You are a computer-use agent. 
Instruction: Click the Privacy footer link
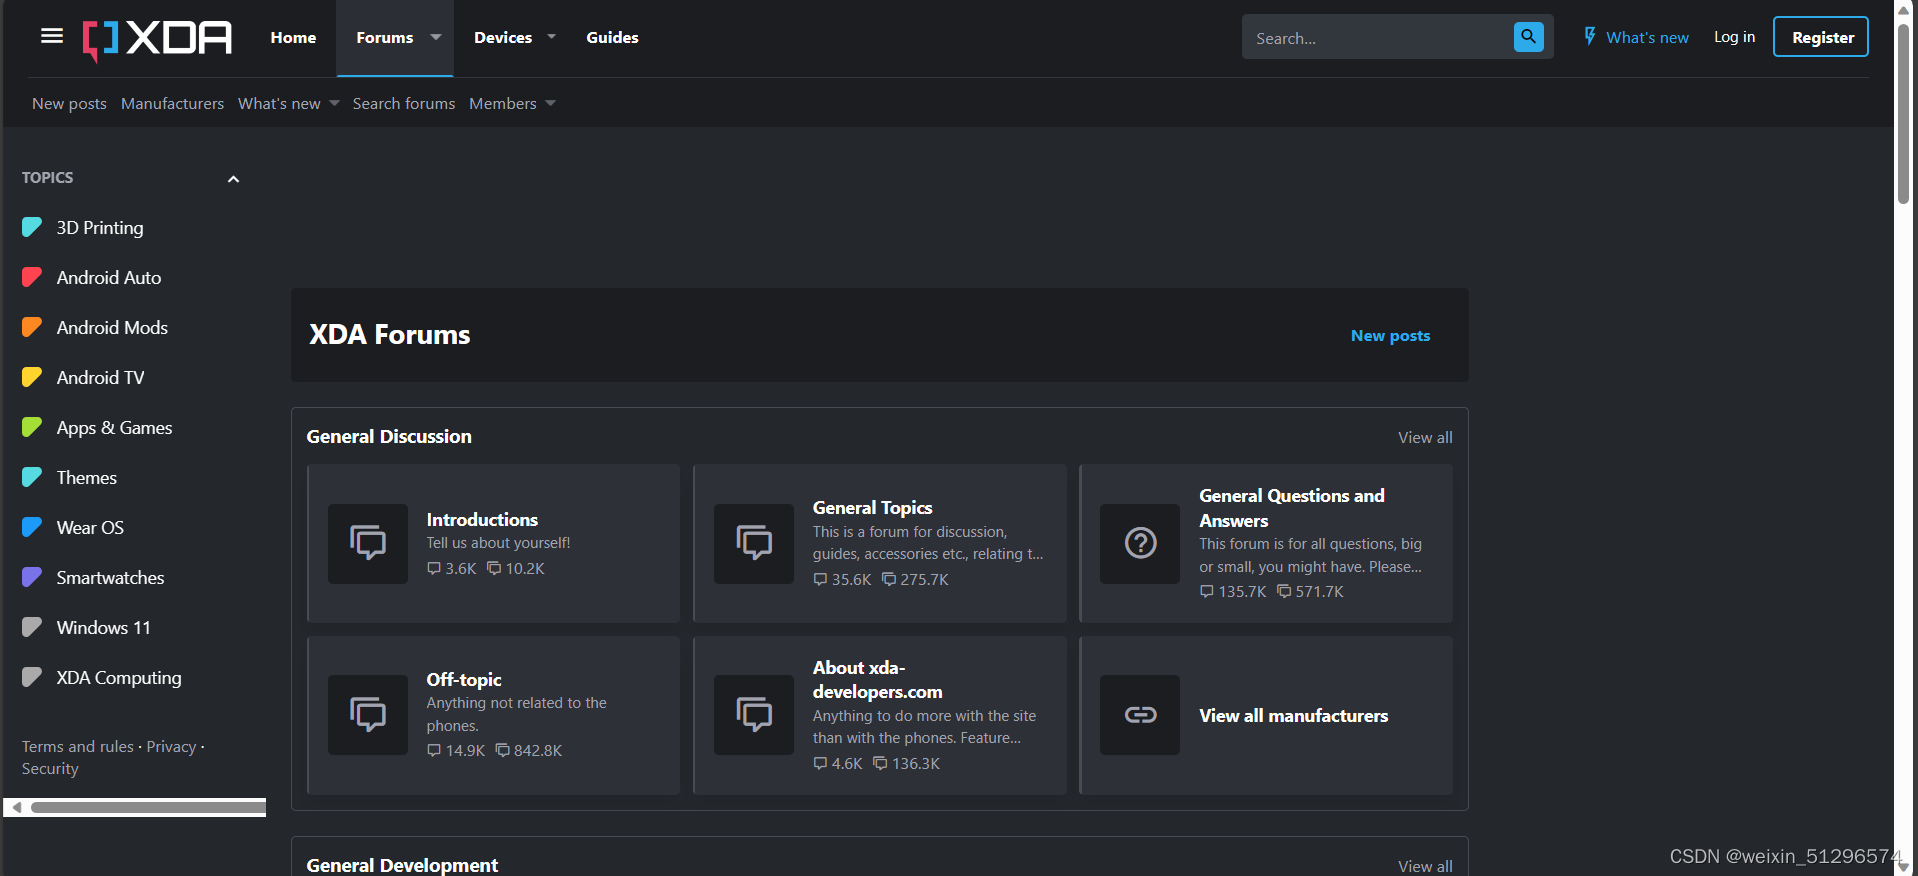tap(171, 746)
